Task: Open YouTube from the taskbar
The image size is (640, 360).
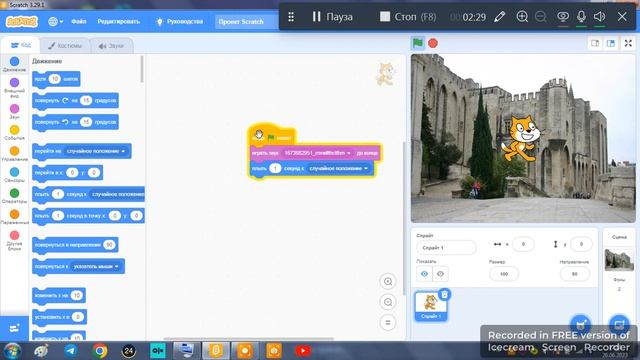Action: 303,351
